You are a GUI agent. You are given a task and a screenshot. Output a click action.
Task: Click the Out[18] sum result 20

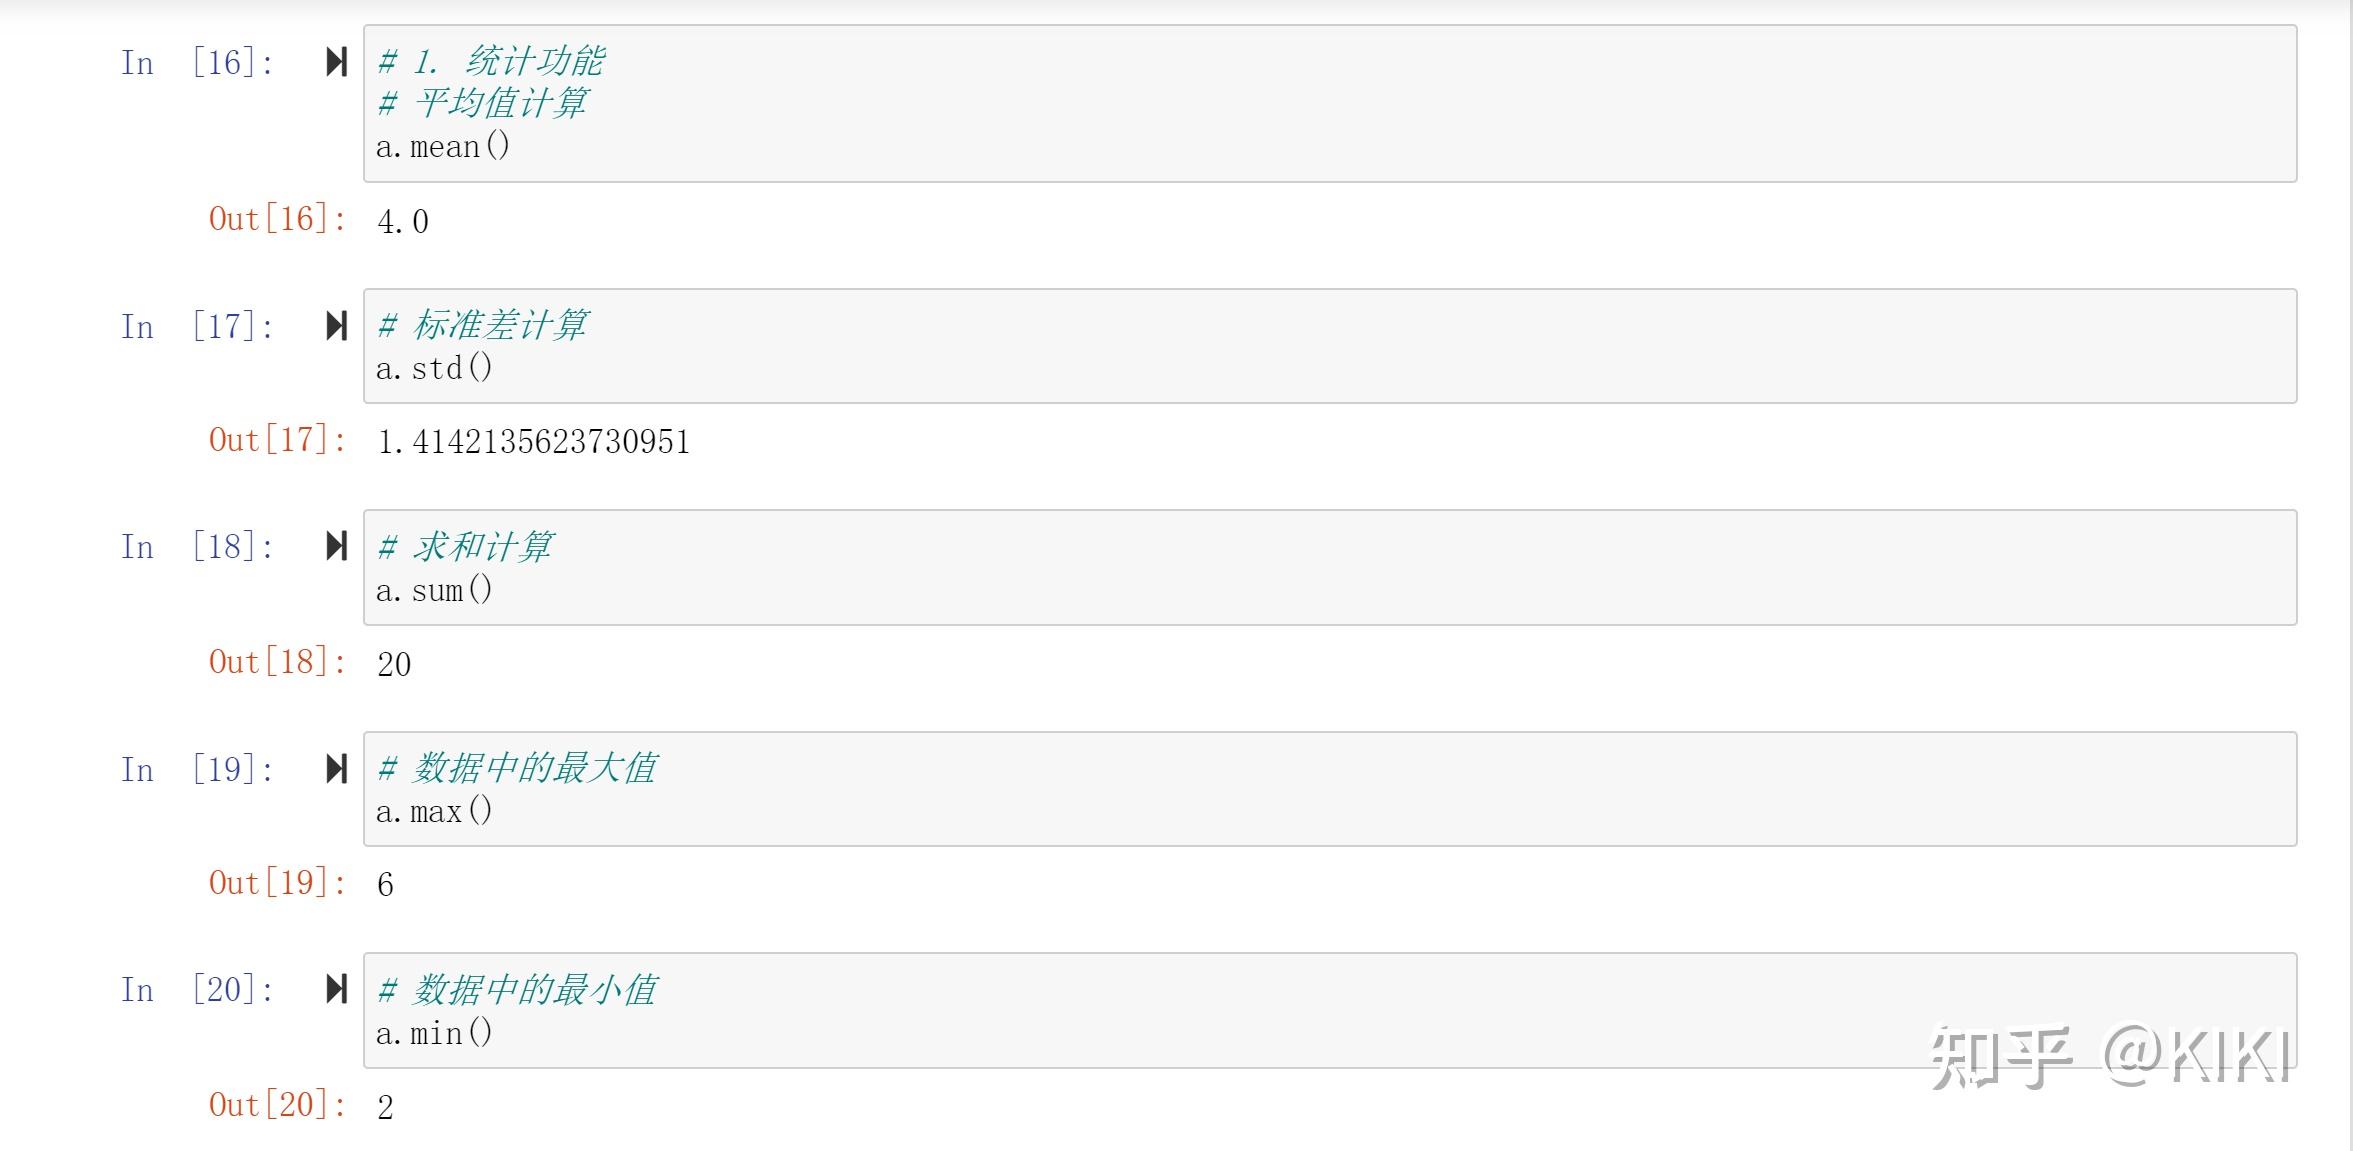(394, 664)
